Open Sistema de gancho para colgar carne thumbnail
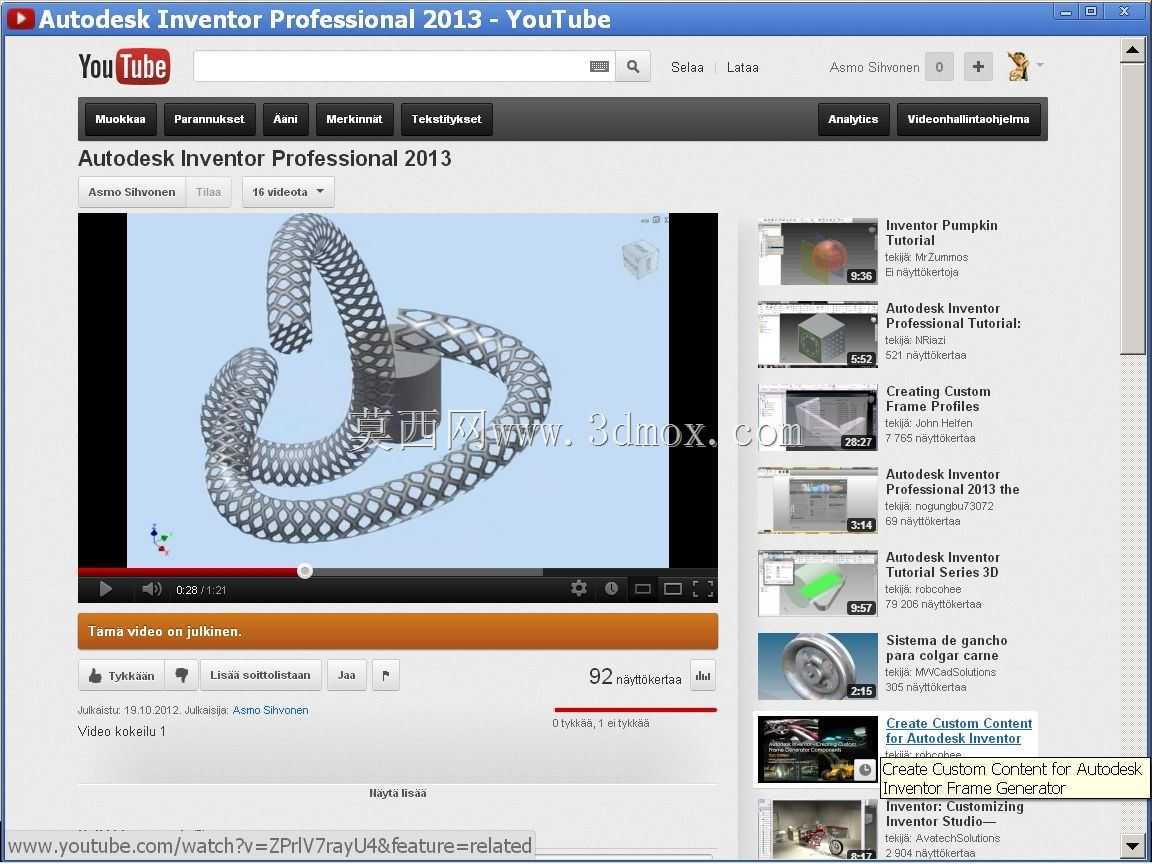 tap(818, 666)
